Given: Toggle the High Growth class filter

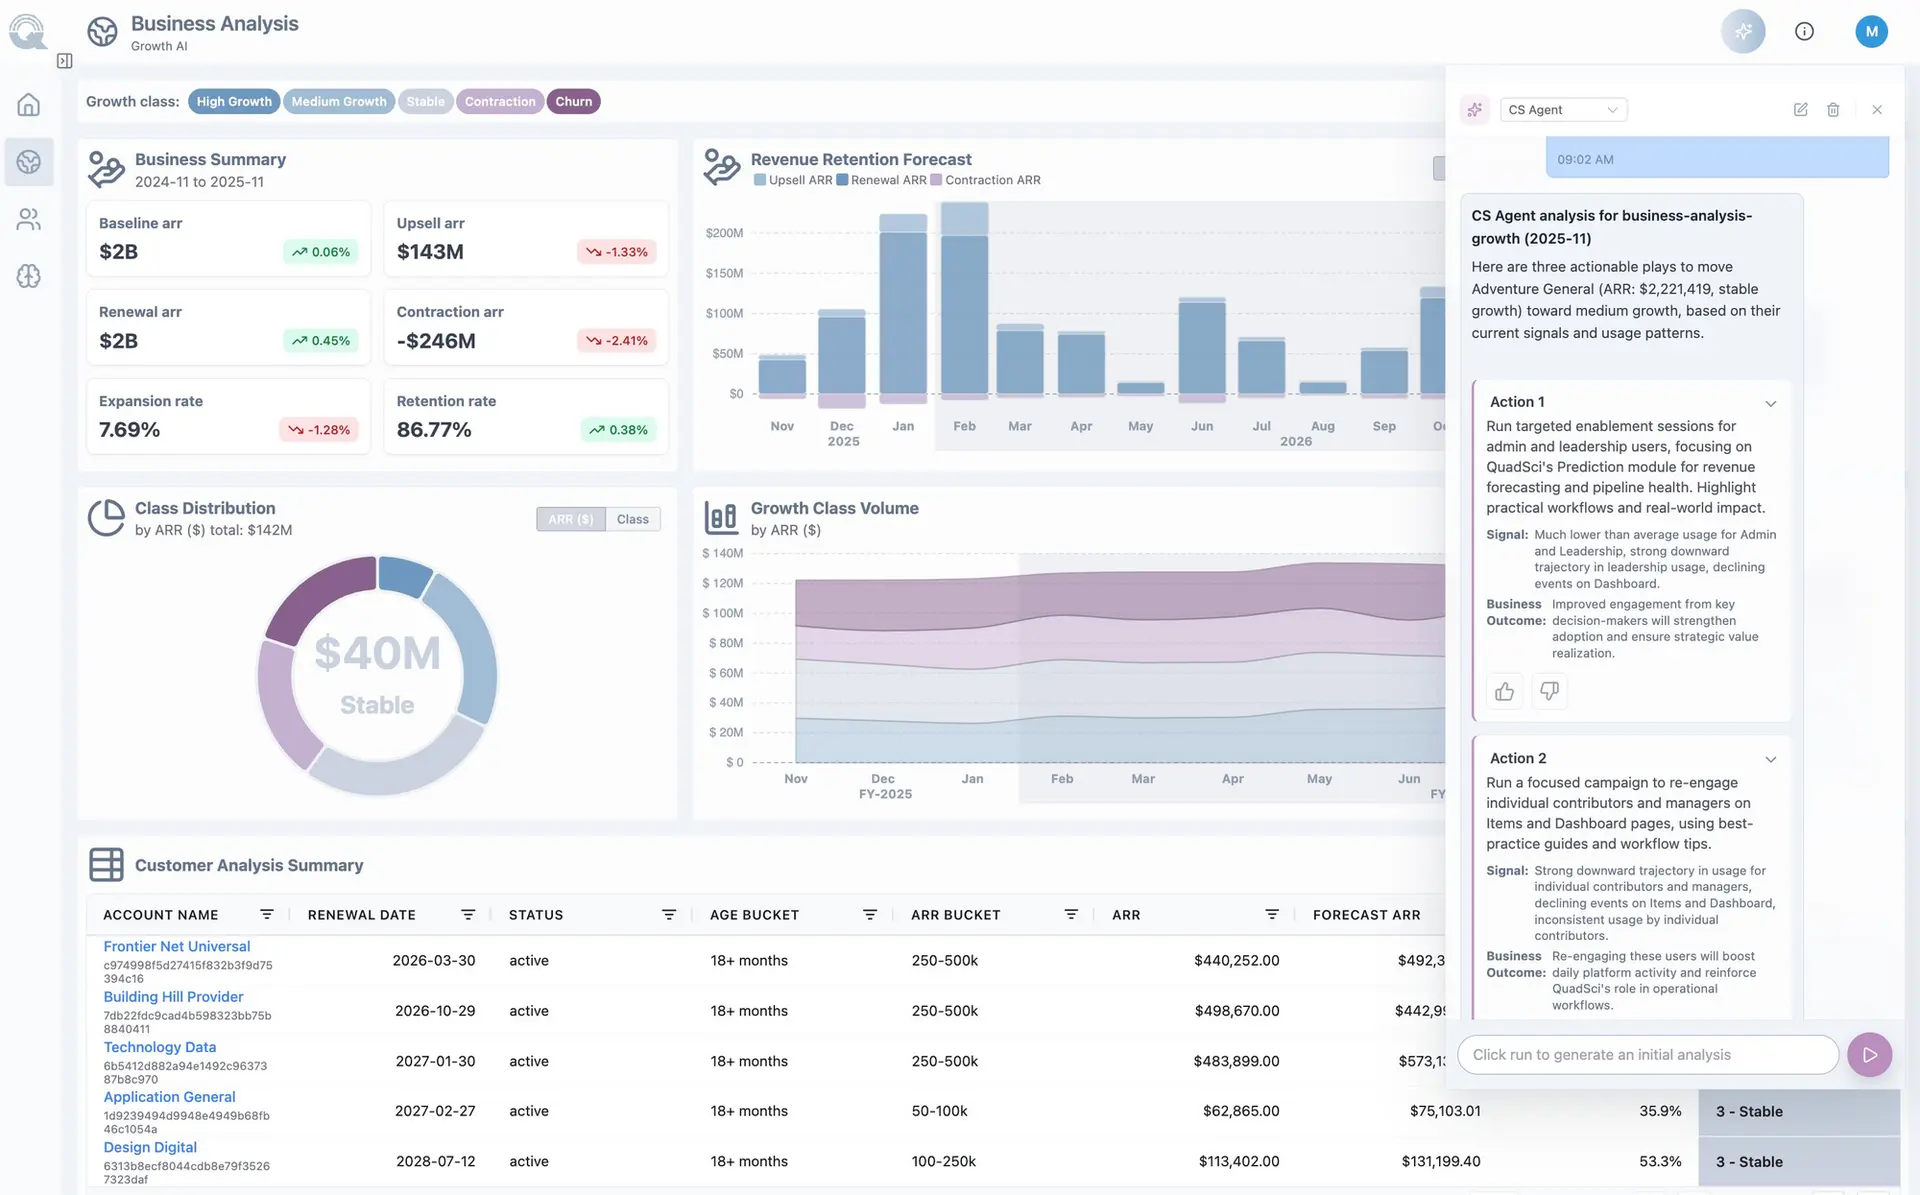Looking at the screenshot, I should tap(234, 101).
